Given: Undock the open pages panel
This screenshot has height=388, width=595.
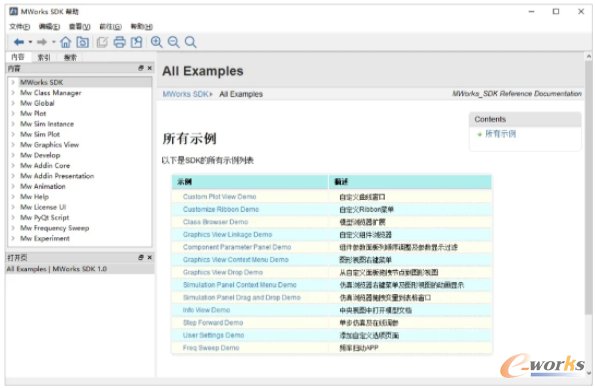Looking at the screenshot, I should coord(141,257).
